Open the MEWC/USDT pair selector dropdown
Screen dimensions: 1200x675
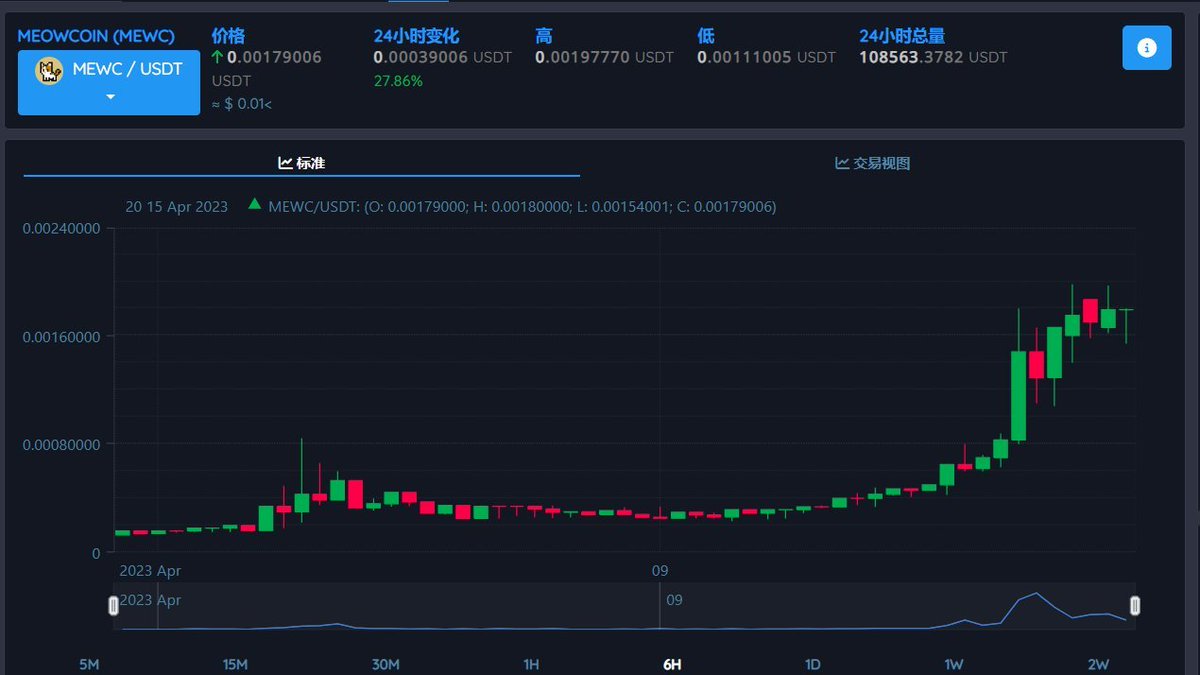tap(108, 80)
